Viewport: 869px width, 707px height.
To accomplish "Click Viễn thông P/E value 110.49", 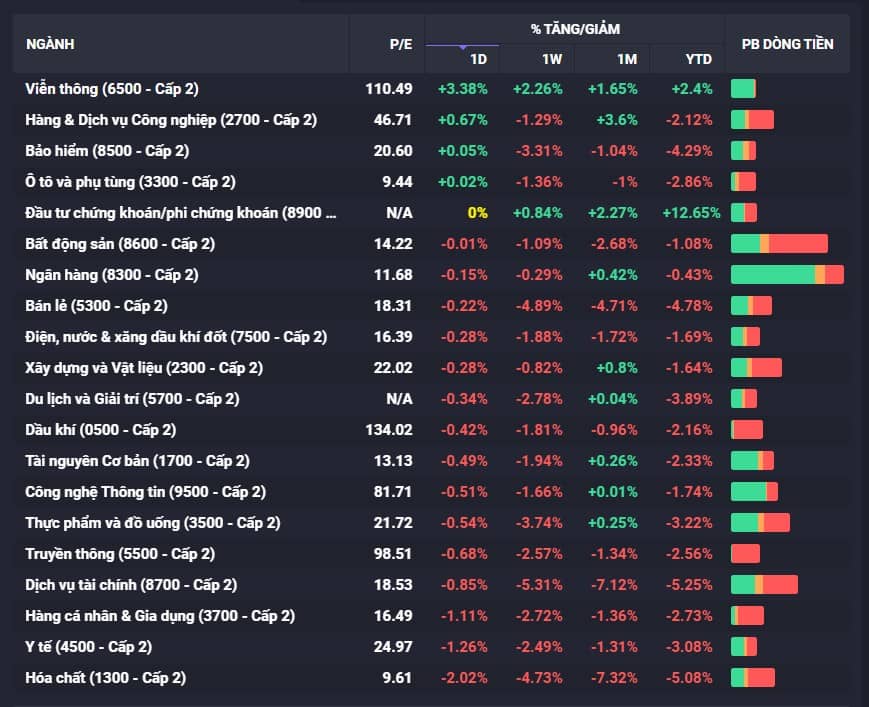I will [389, 89].
